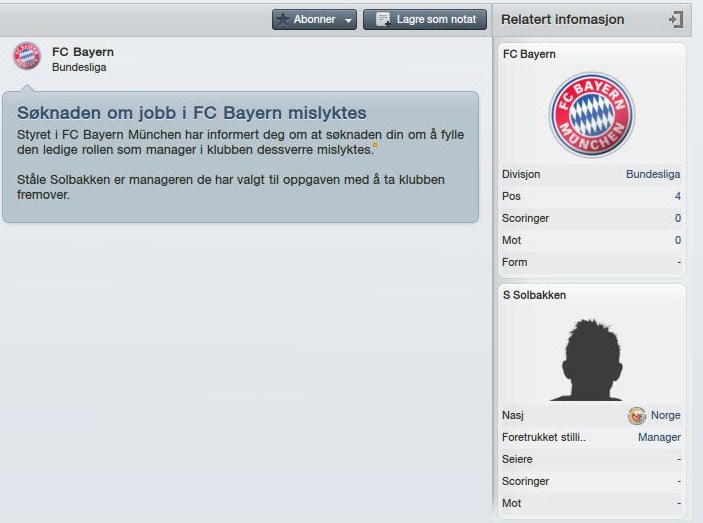This screenshot has height=523, width=703.
Task: Click the Pos row value 4
Action: 677,196
